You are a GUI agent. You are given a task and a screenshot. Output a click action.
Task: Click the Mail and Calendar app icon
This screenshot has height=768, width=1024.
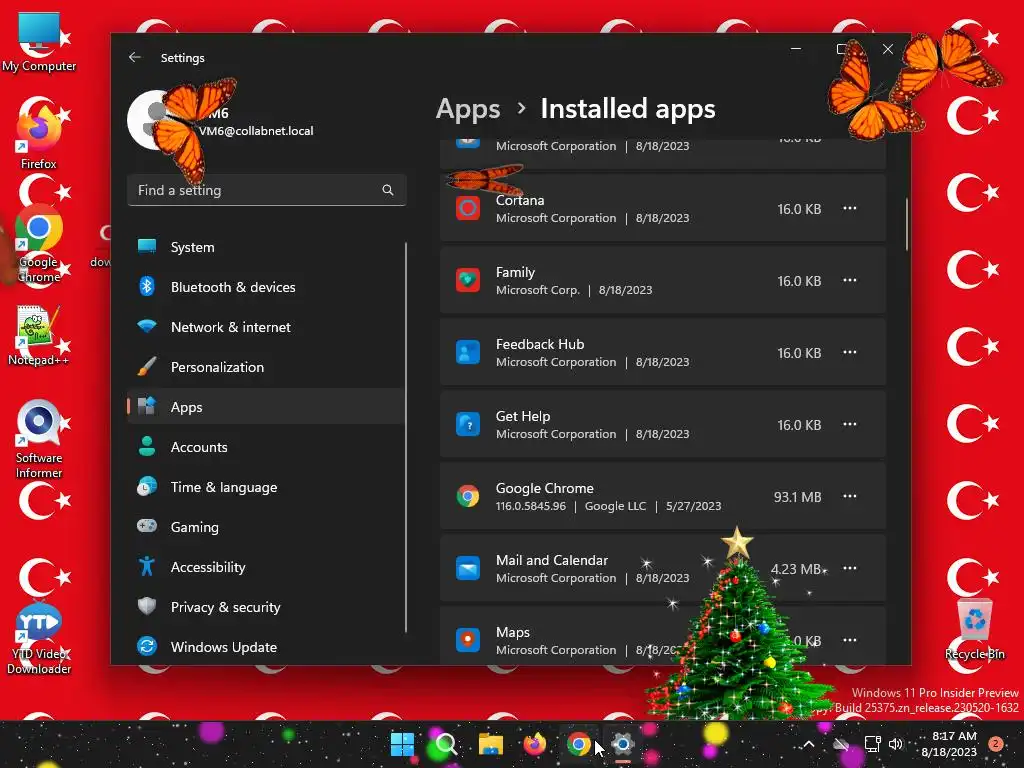468,568
